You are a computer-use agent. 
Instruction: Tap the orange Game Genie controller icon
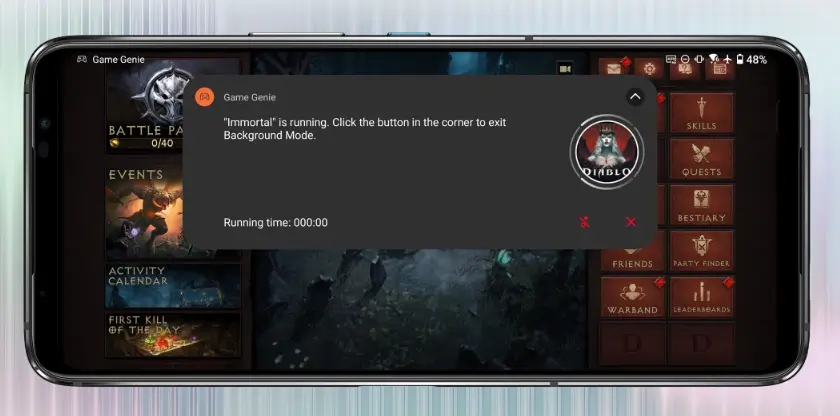[204, 97]
